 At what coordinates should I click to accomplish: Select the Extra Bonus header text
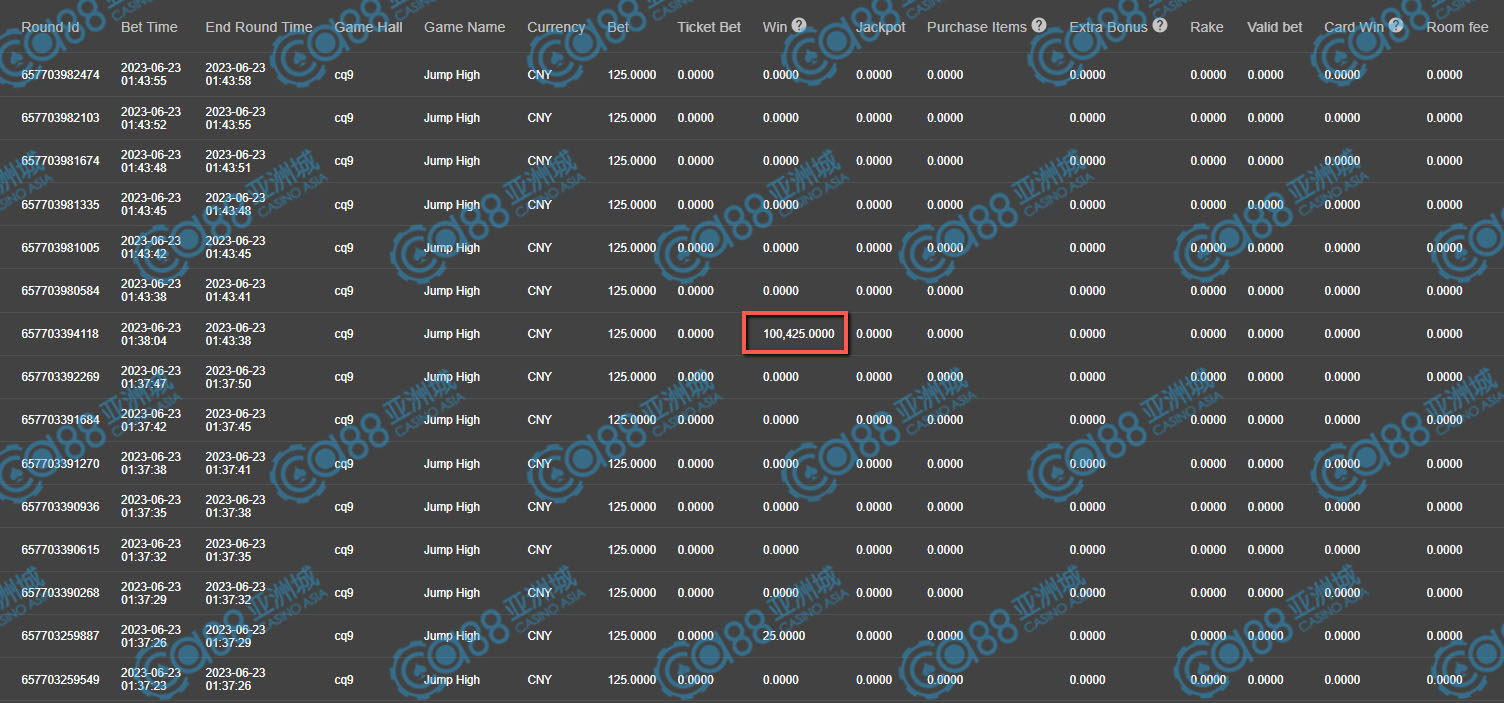point(1109,27)
